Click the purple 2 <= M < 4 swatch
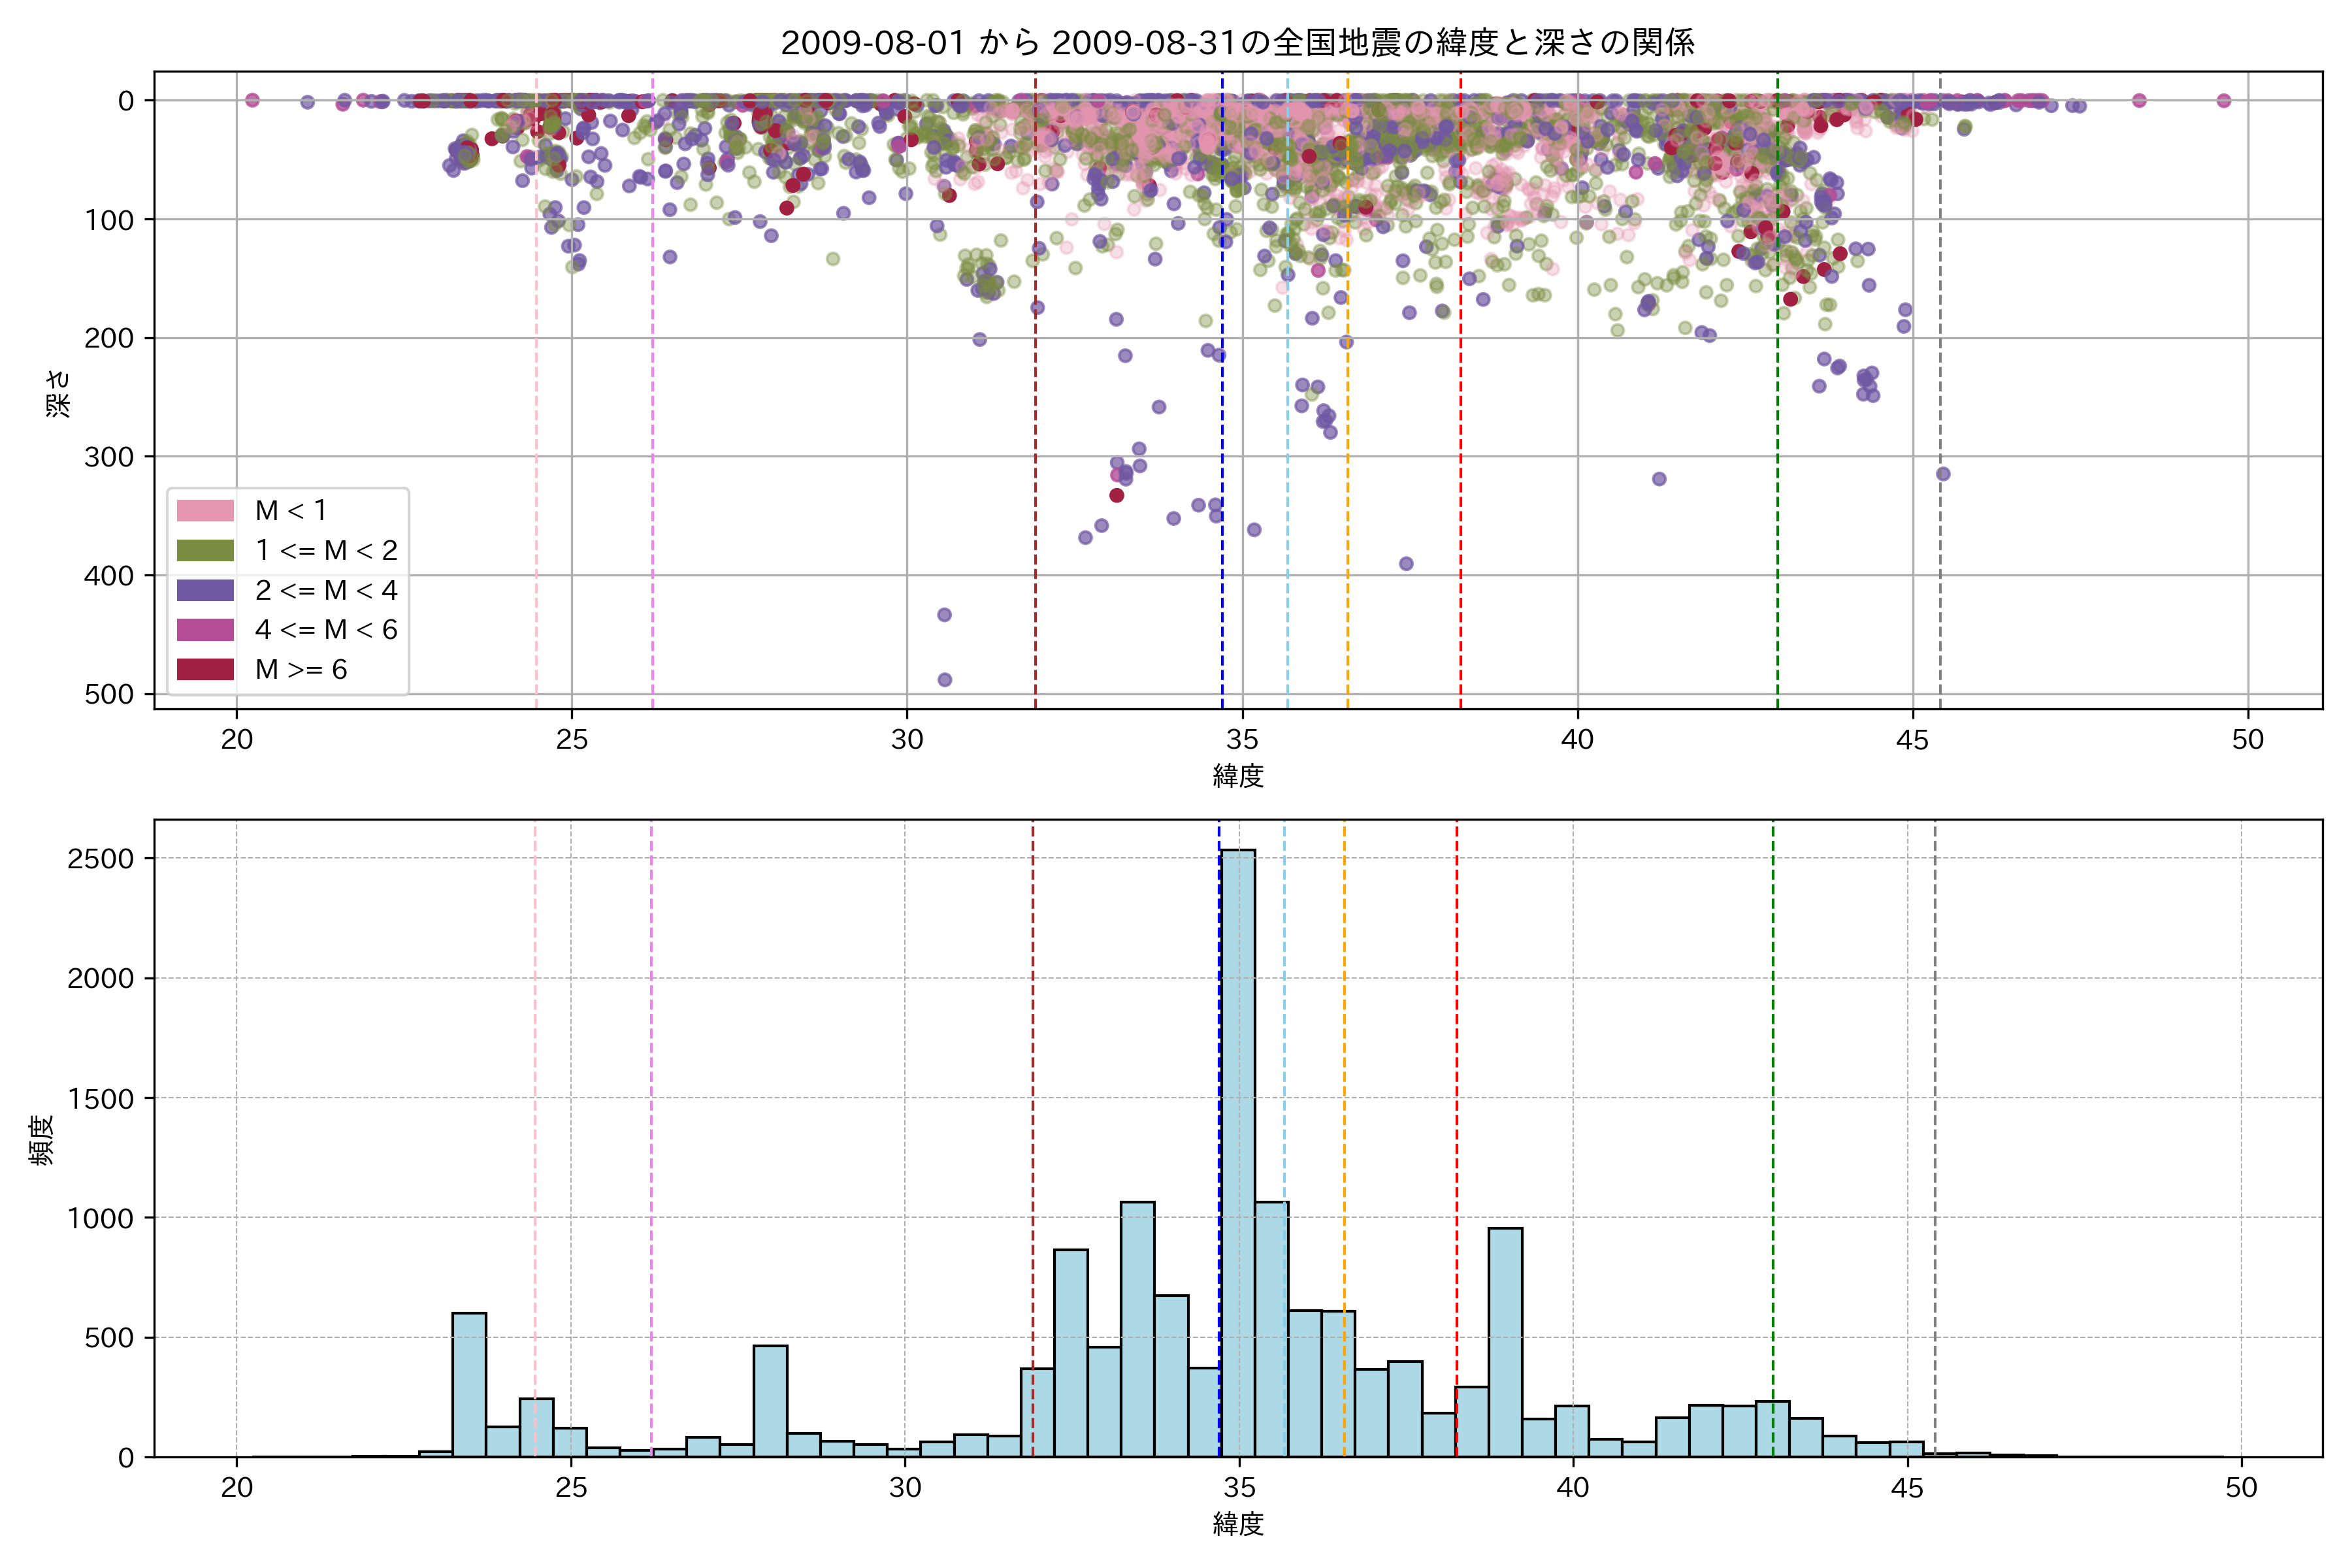This screenshot has width=2352, height=1568. coord(205,590)
